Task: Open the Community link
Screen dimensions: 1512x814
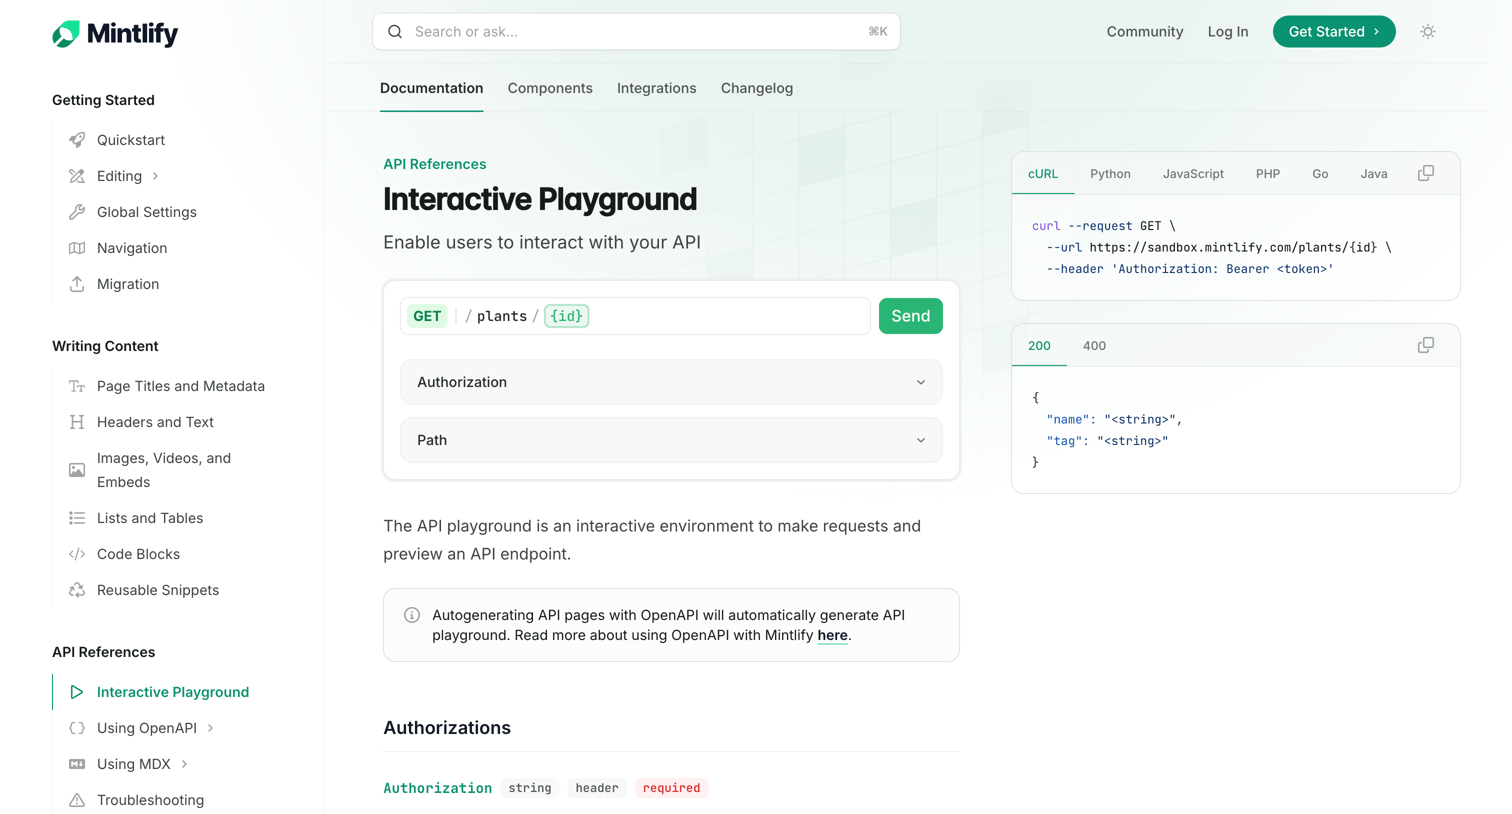Action: coord(1145,32)
